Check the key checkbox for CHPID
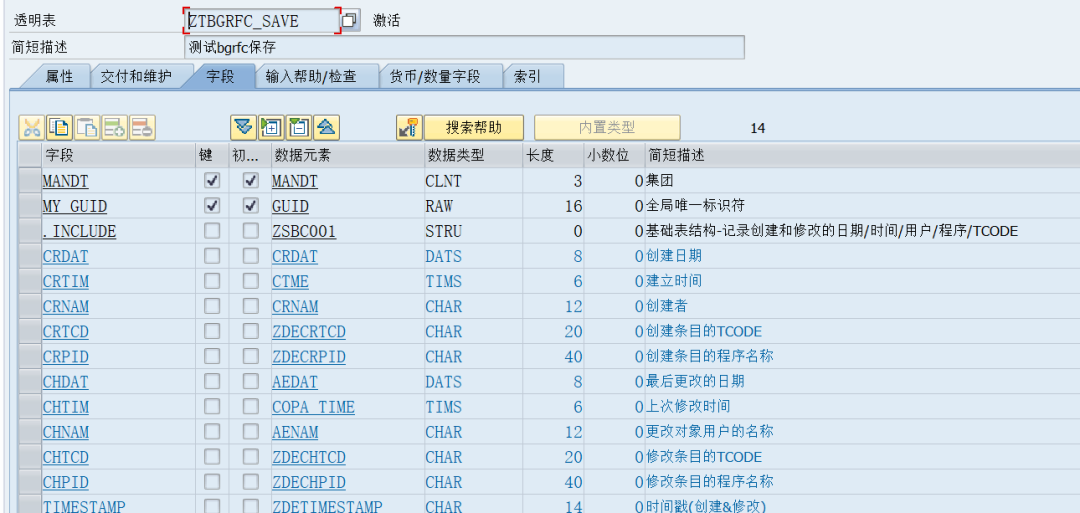1080x513 pixels. click(212, 481)
